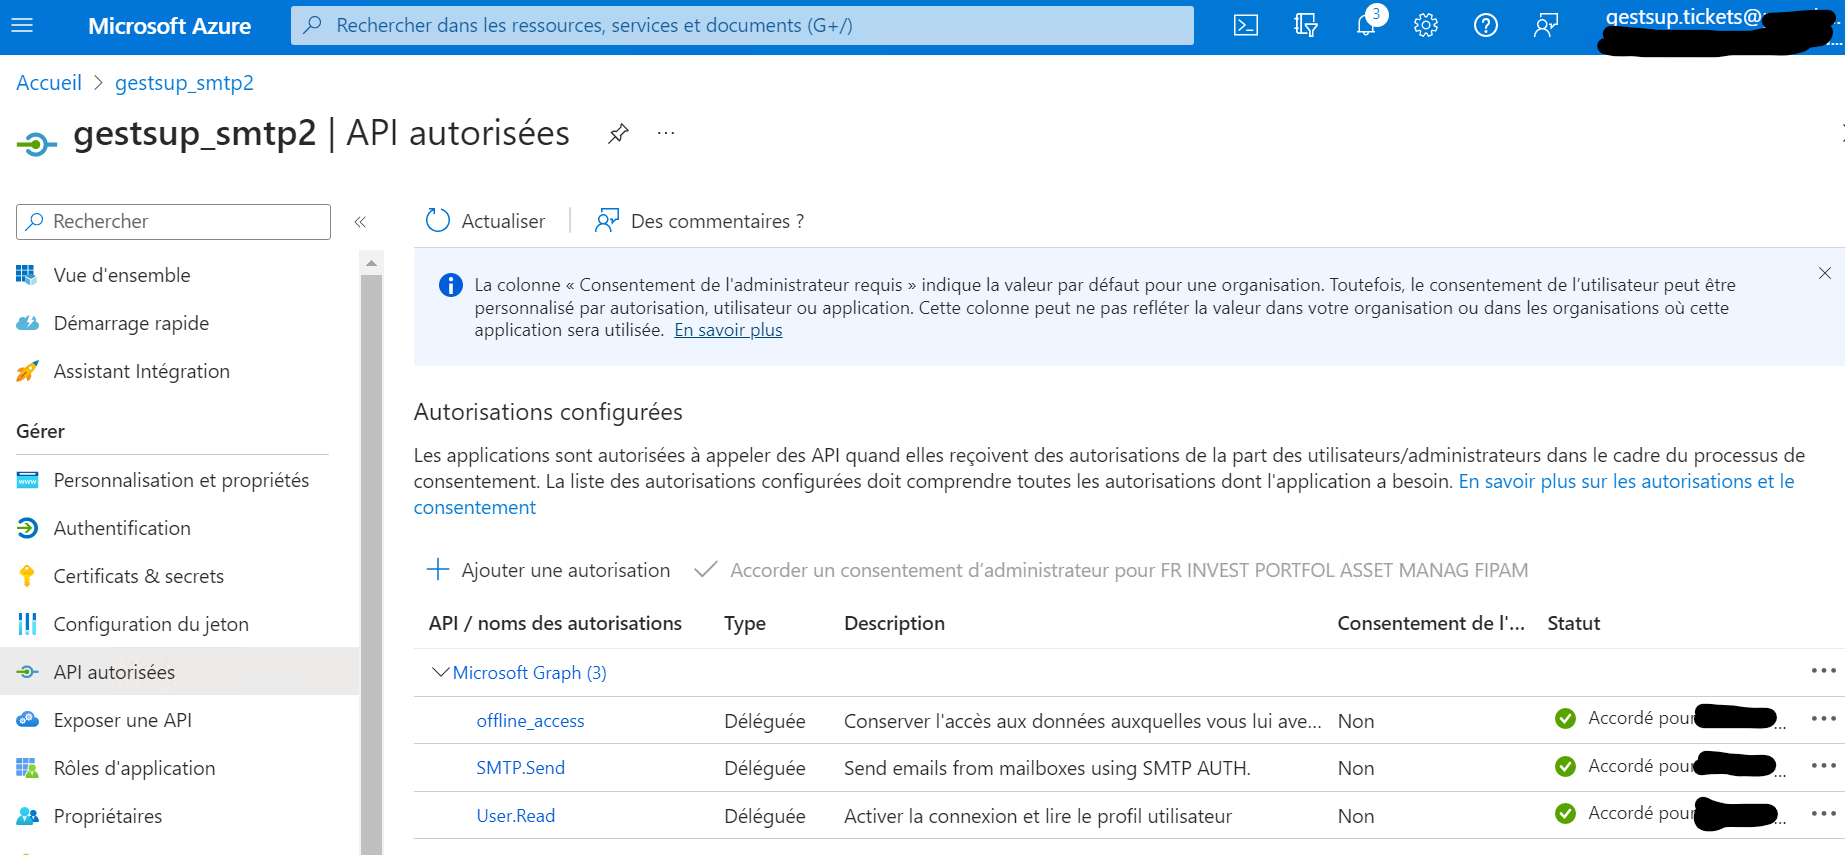This screenshot has width=1845, height=855.
Task: Click the green status check for offline_access
Action: tap(1566, 719)
